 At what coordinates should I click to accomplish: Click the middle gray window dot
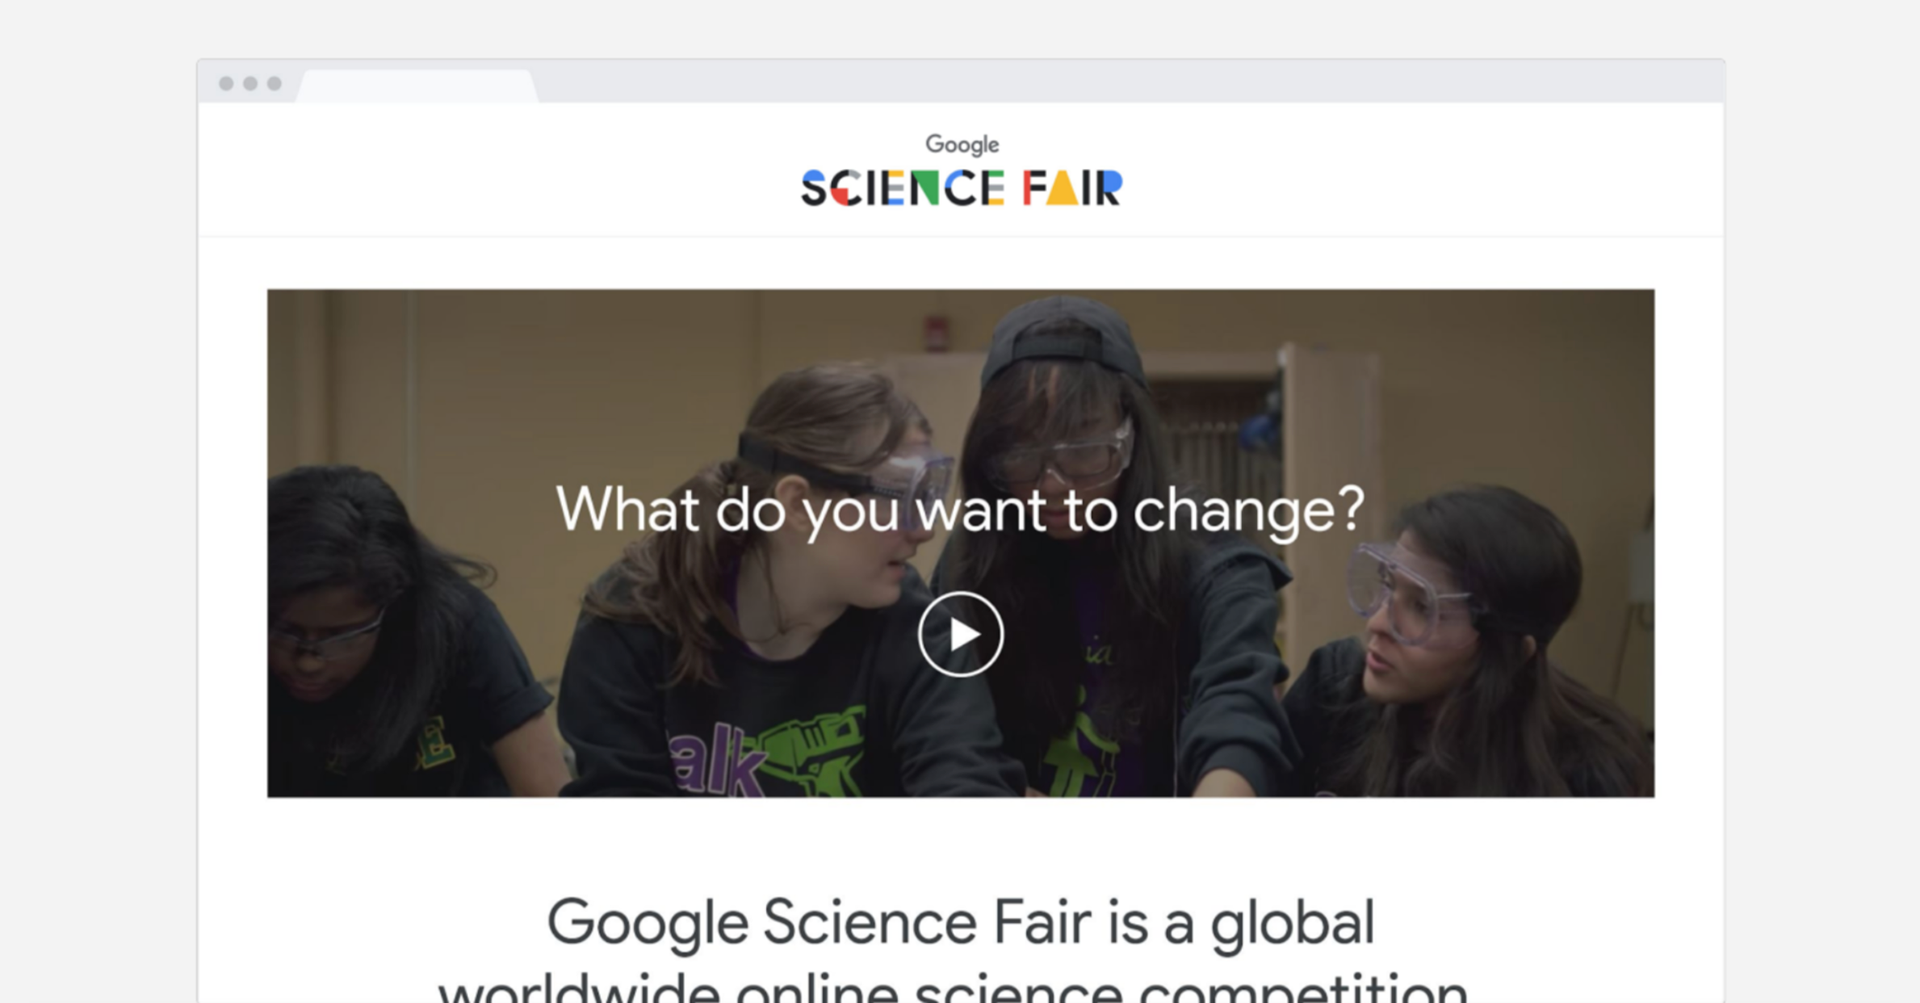click(250, 83)
